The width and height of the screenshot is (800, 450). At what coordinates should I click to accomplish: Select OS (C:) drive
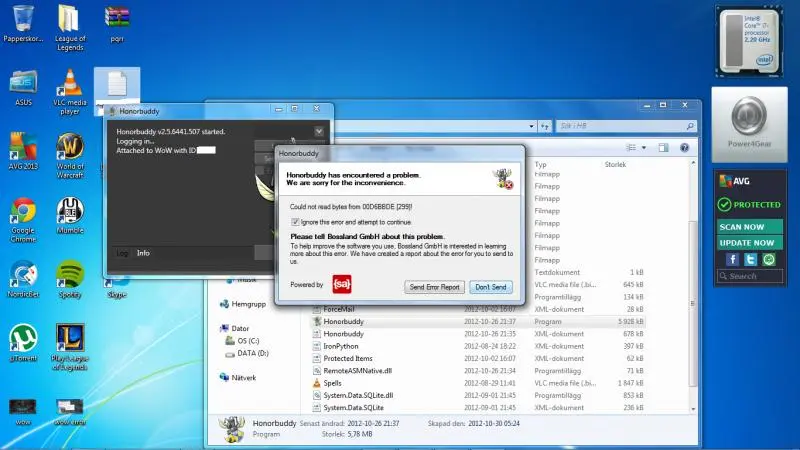pyautogui.click(x=248, y=341)
